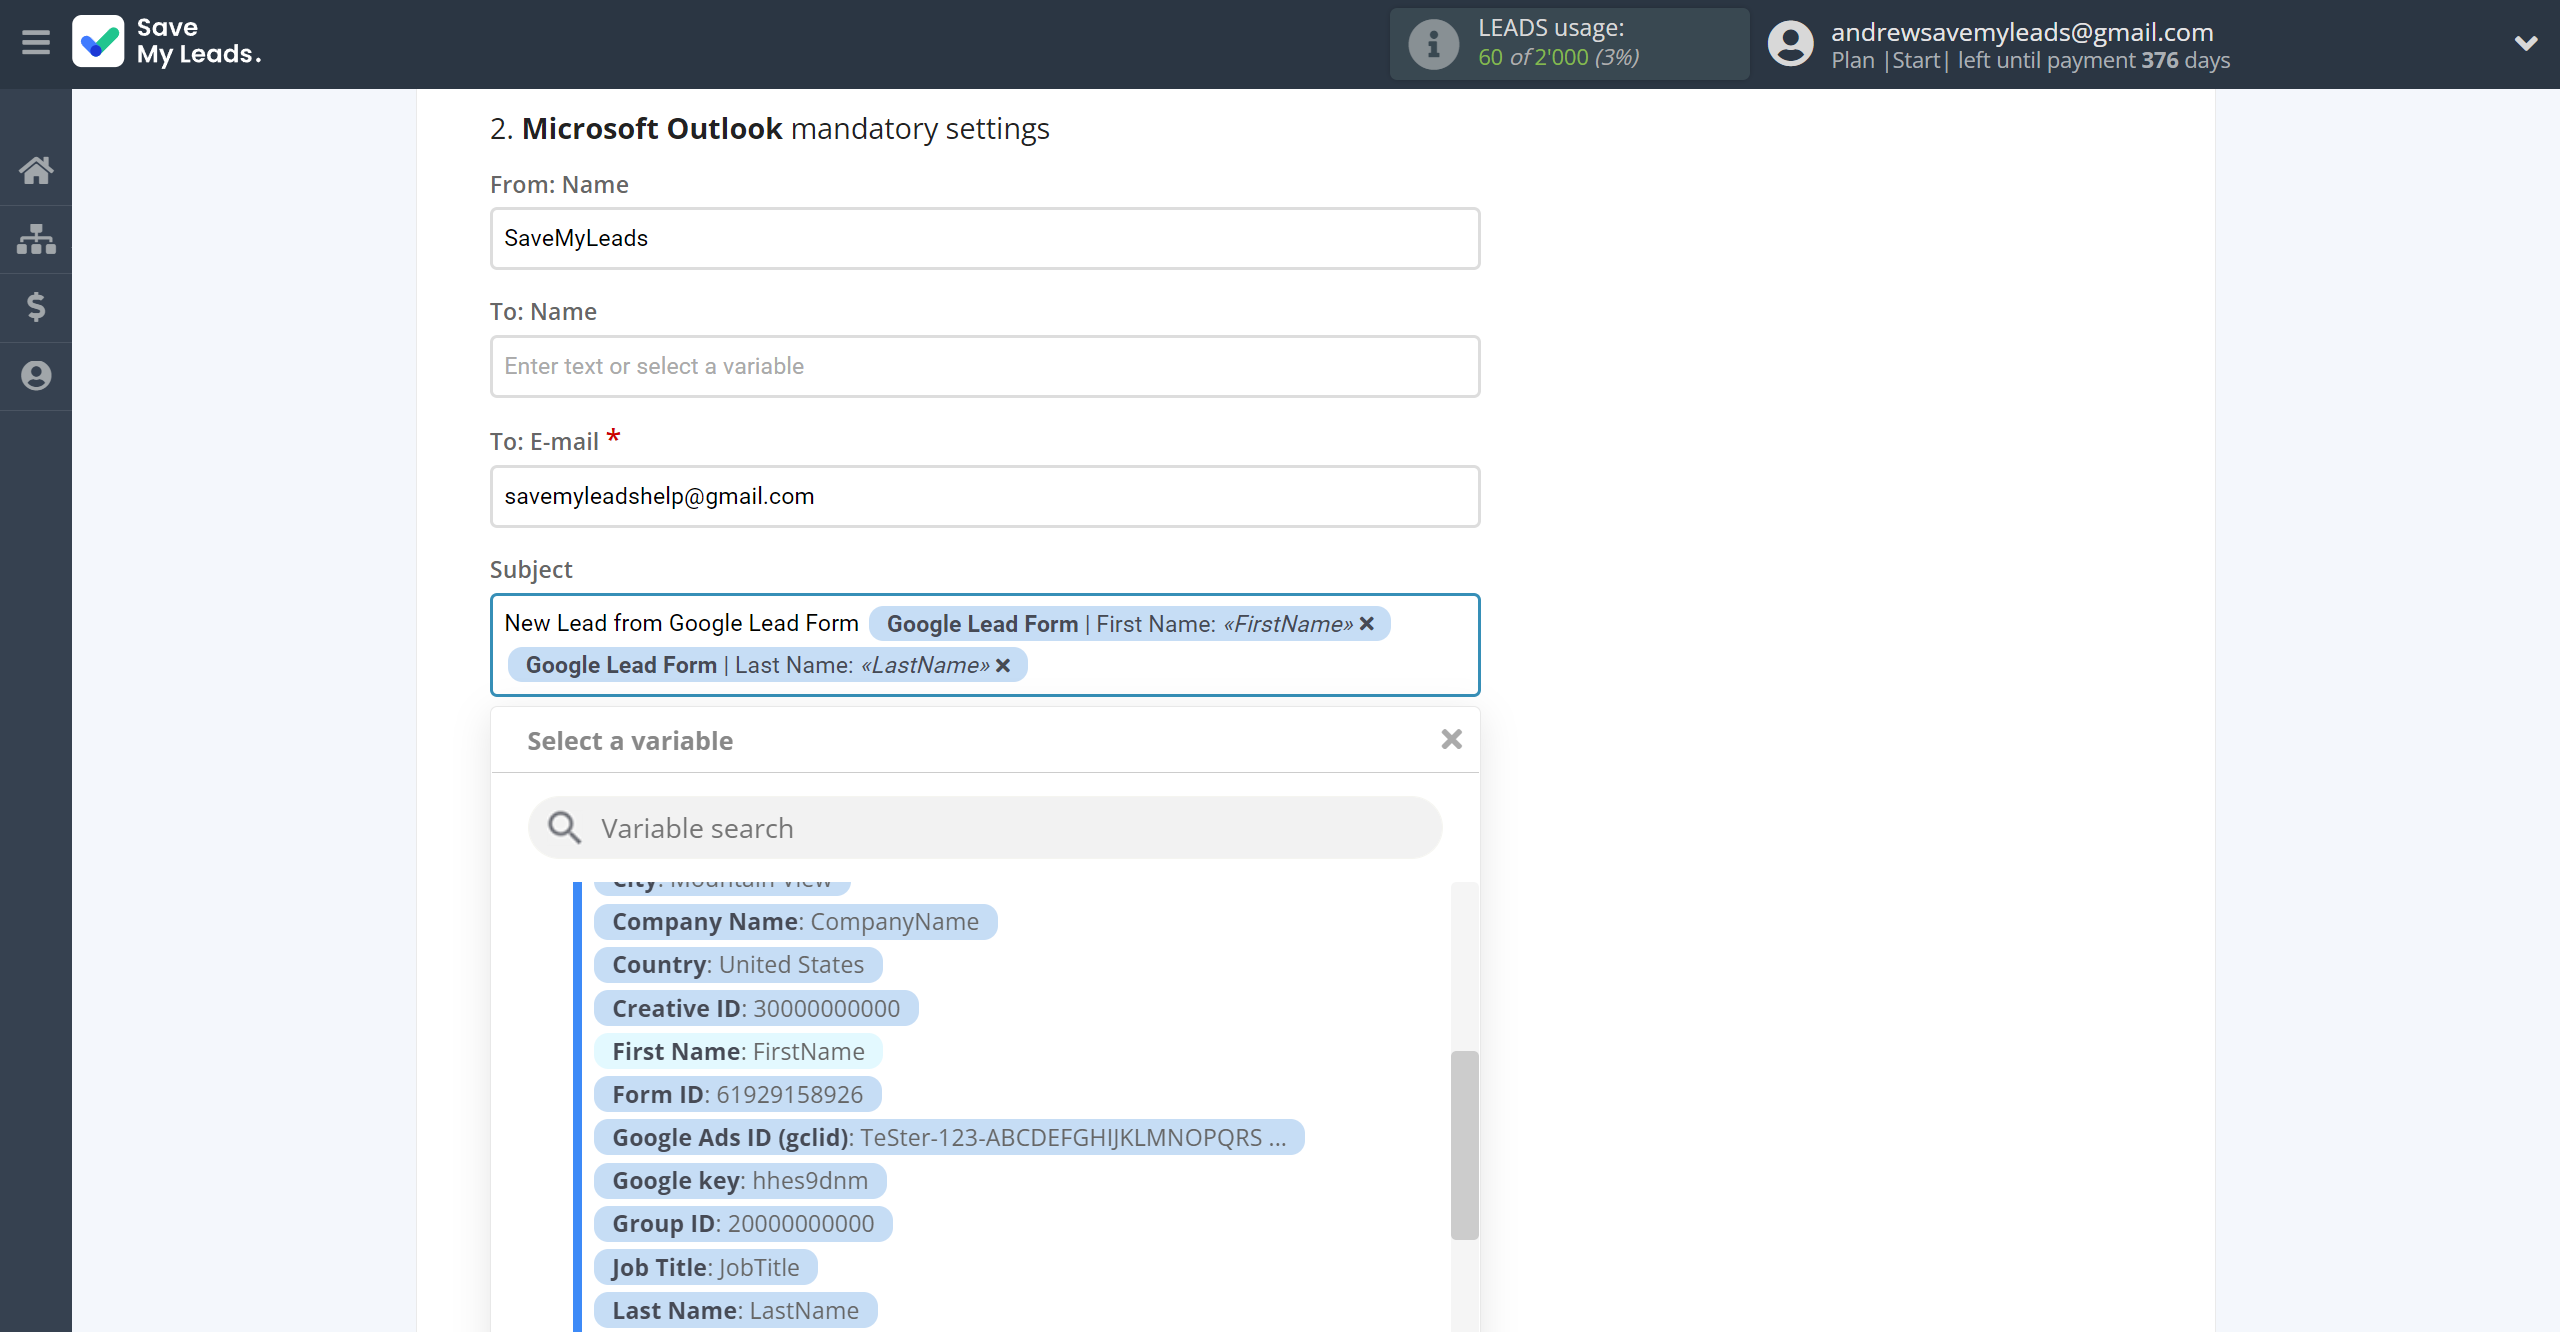This screenshot has width=2560, height=1332.
Task: Search for a variable in search box
Action: point(985,826)
